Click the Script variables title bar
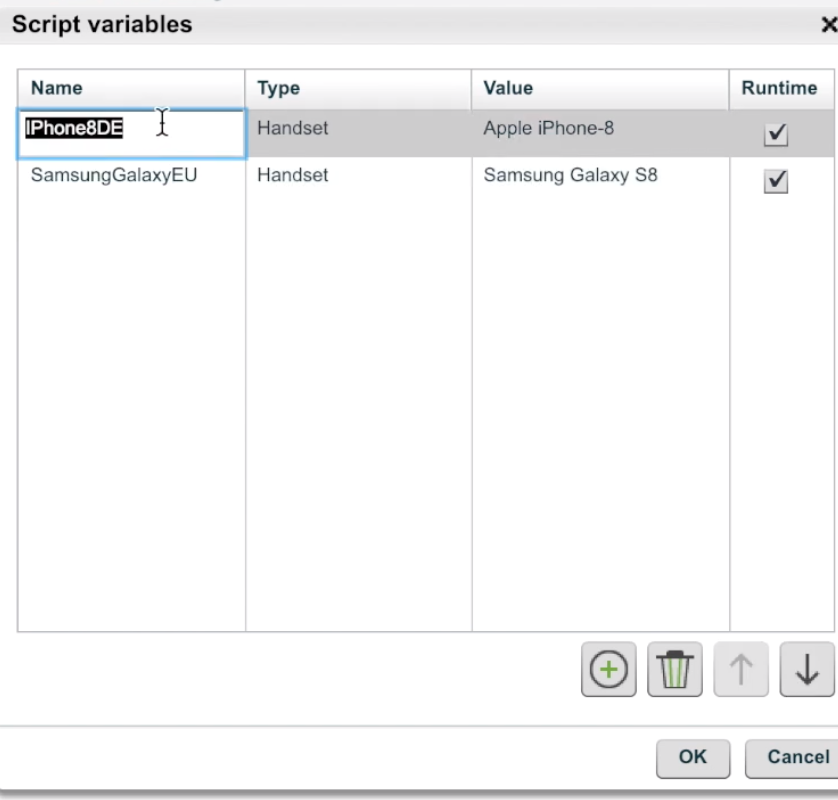 [400, 26]
